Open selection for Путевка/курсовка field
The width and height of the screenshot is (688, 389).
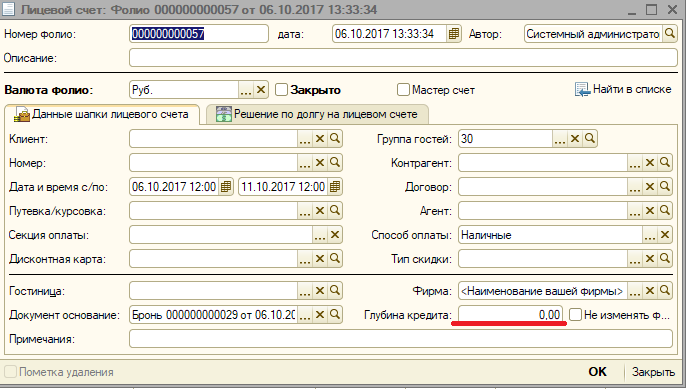click(305, 211)
